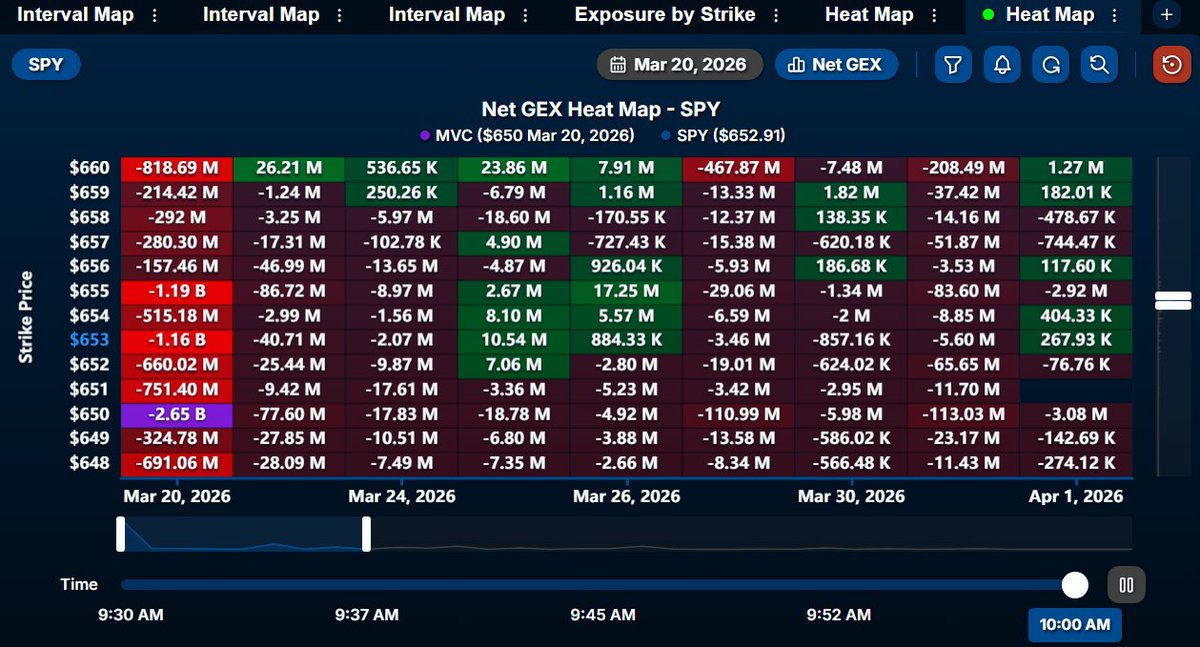Click the 404.33 K cell
The image size is (1200, 647).
1076,316
